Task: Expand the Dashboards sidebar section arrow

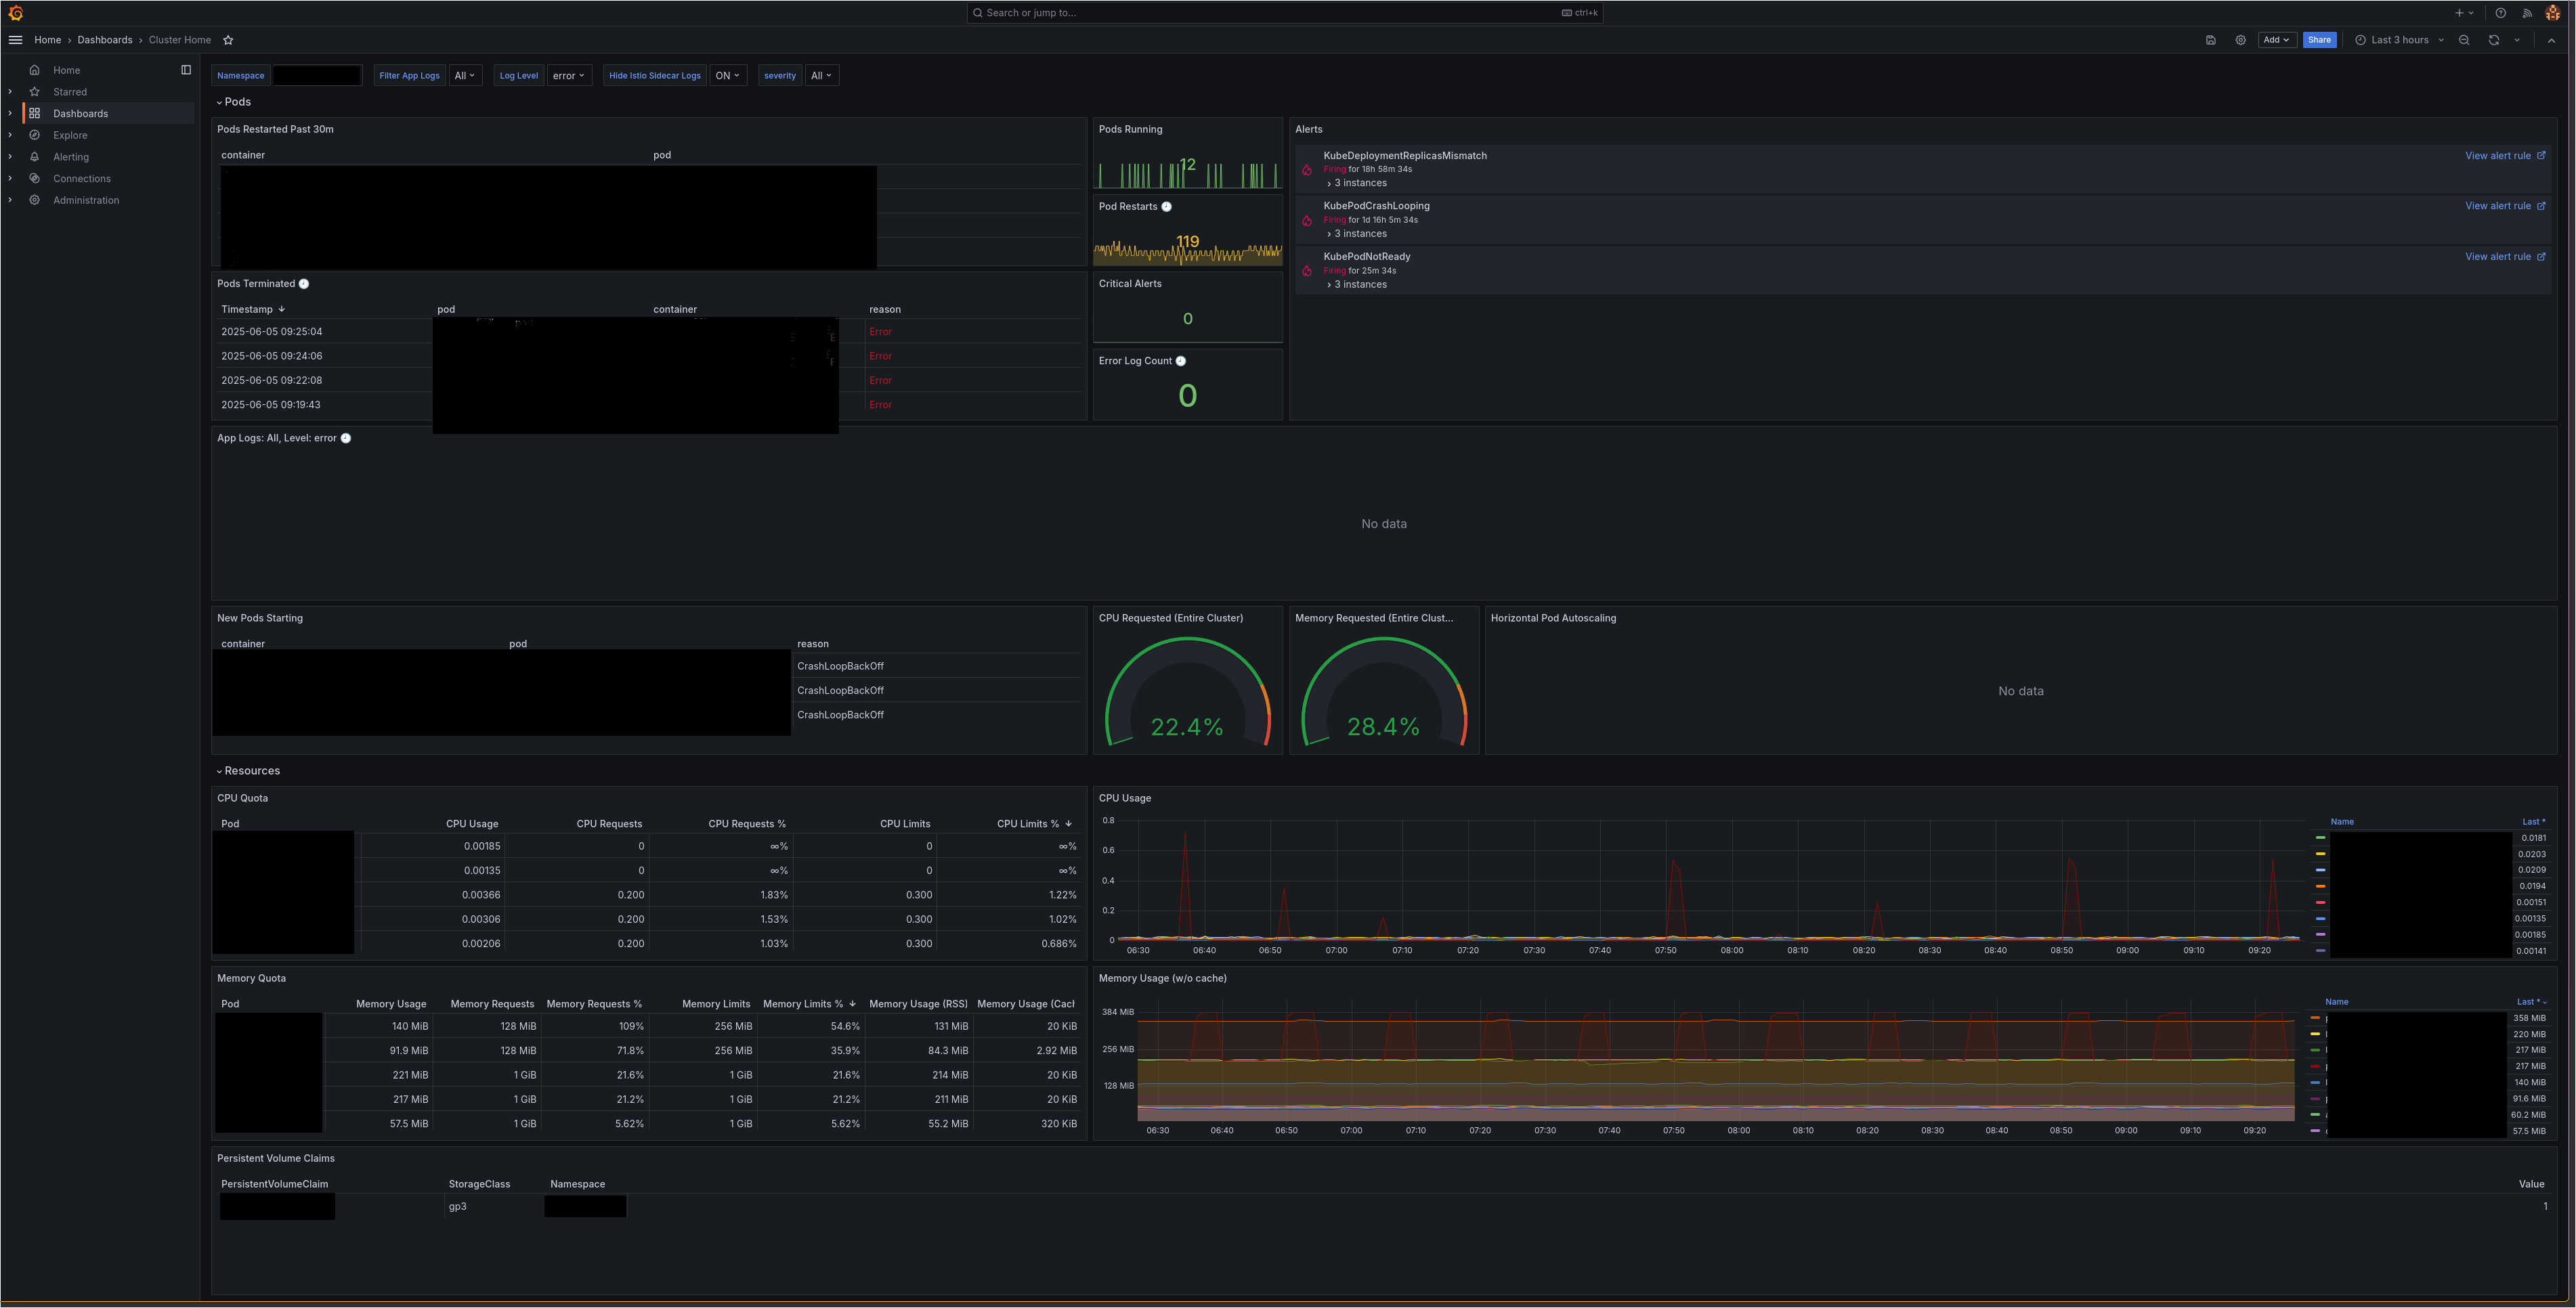Action: pyautogui.click(x=10, y=113)
